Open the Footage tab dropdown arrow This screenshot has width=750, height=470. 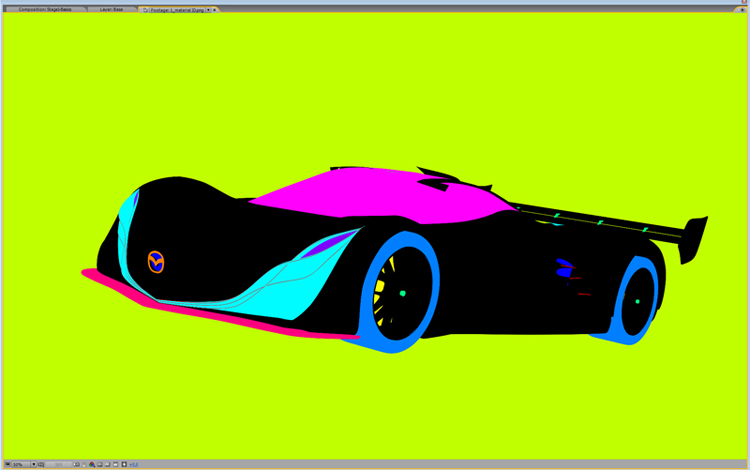pyautogui.click(x=208, y=10)
